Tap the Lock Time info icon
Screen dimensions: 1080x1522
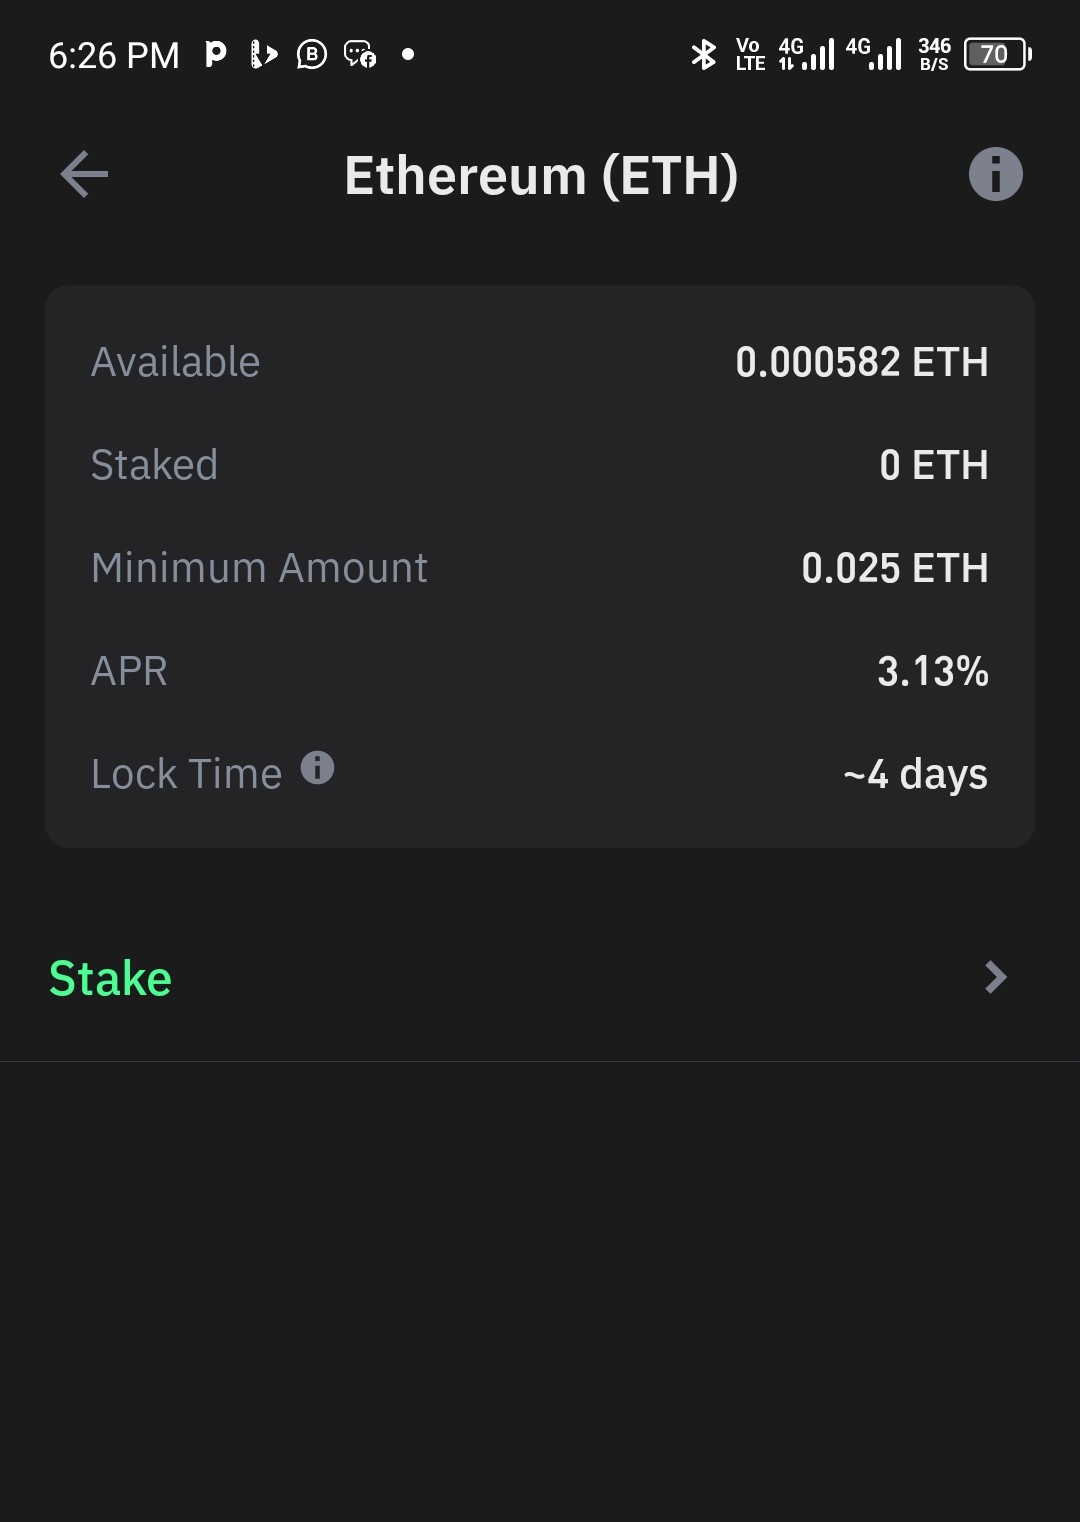317,768
